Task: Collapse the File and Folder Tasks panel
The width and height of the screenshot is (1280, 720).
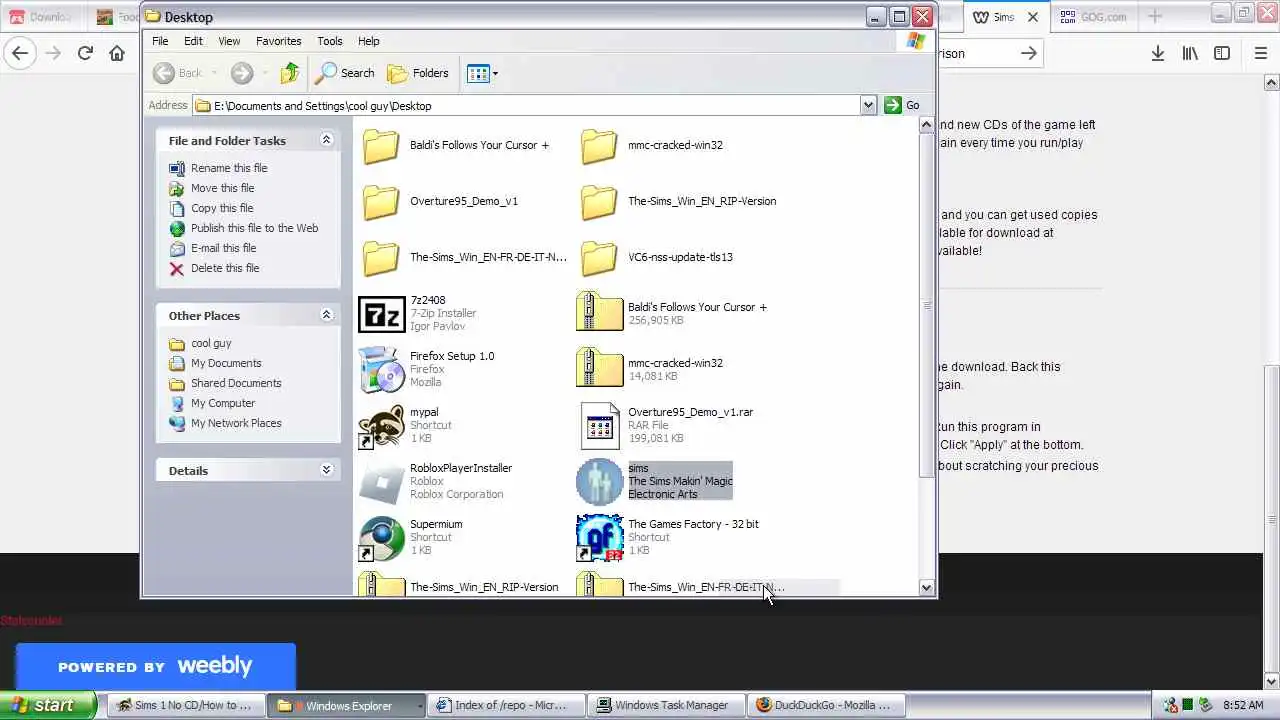Action: [326, 140]
